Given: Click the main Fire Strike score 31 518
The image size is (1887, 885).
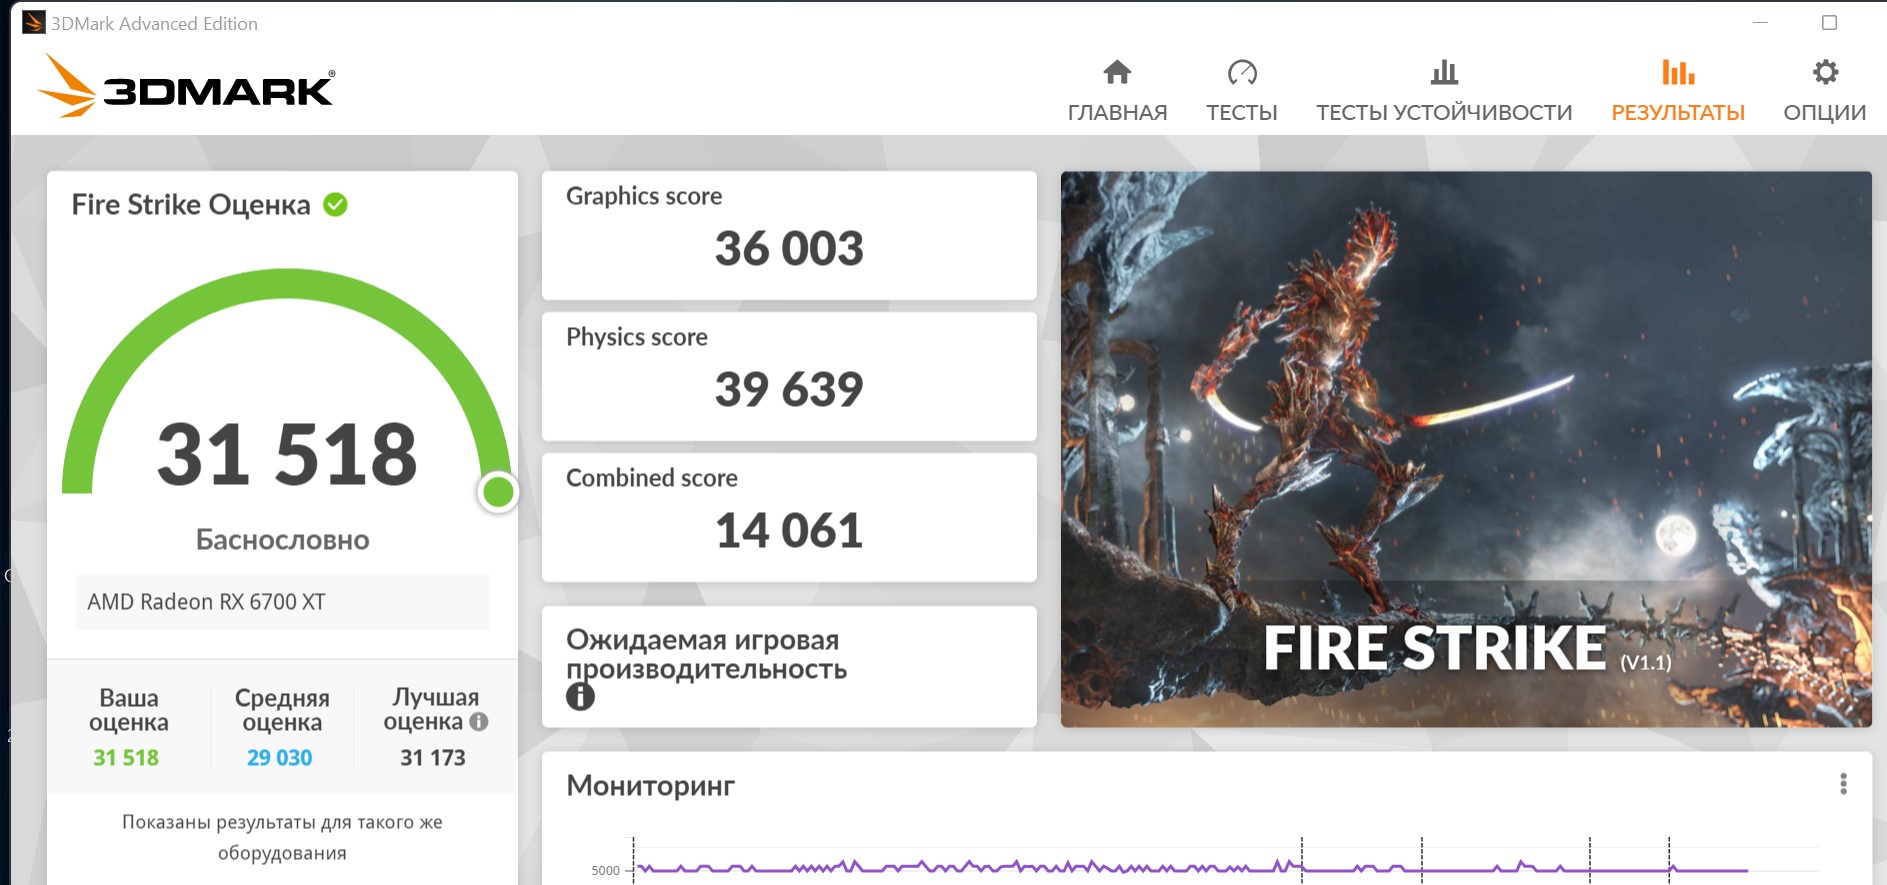Looking at the screenshot, I should coord(287,454).
